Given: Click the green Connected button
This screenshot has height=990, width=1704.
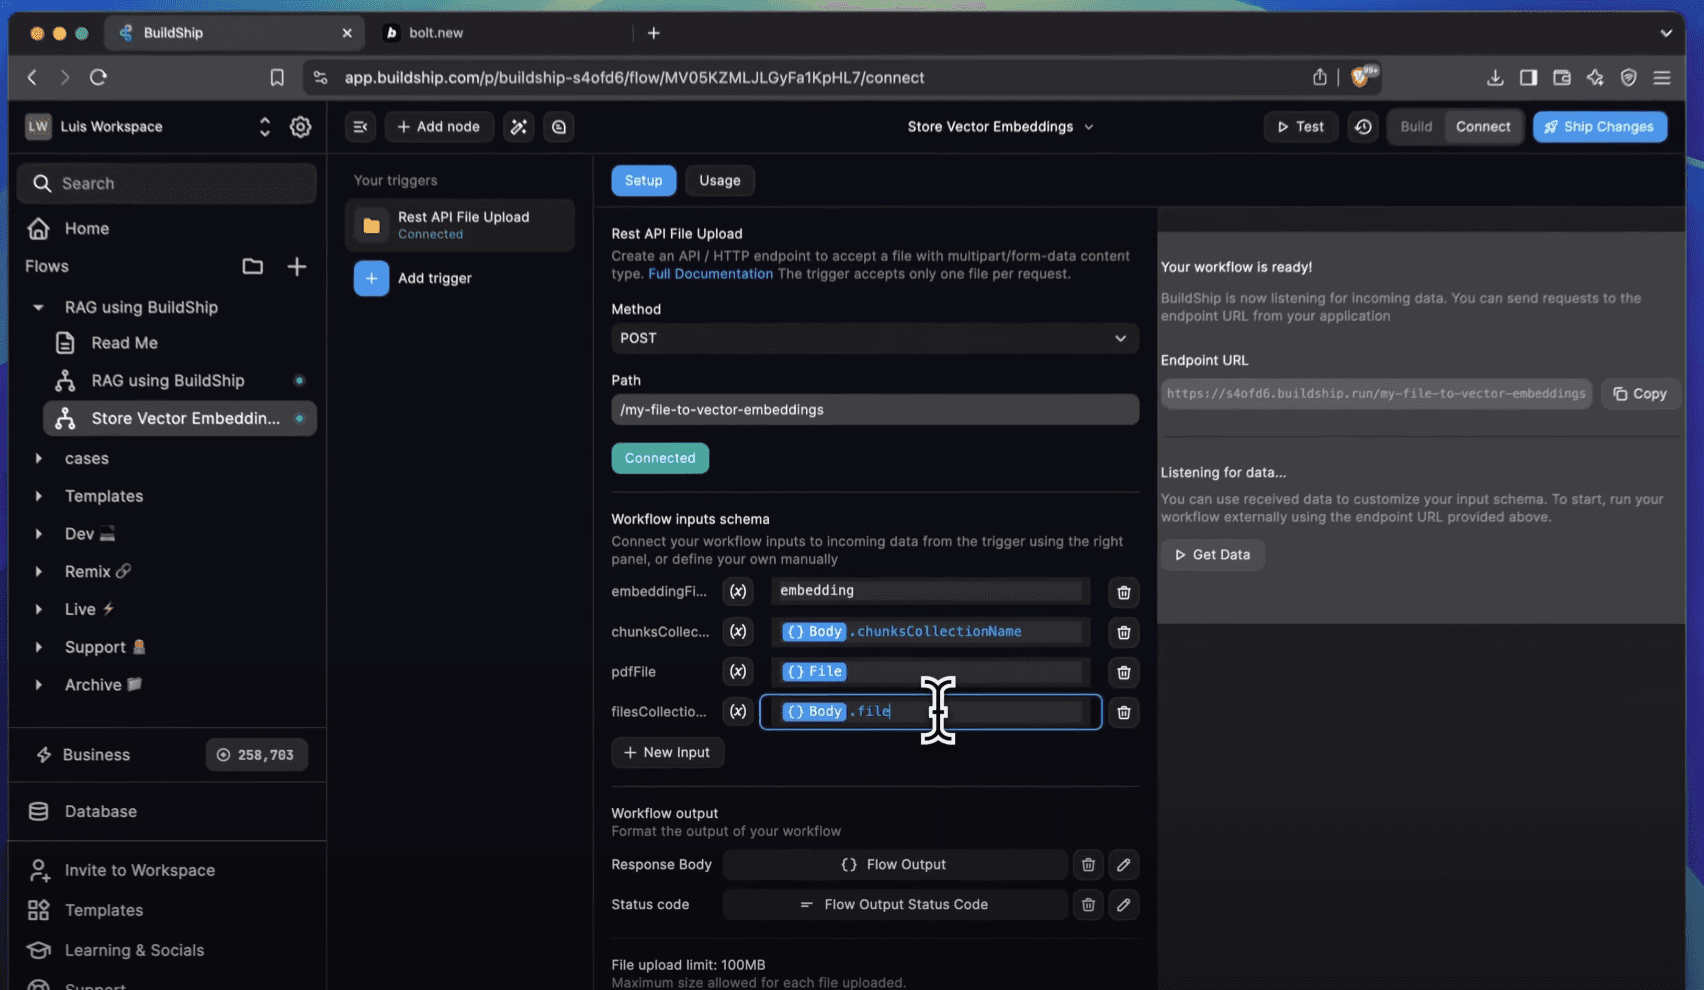Looking at the screenshot, I should pos(660,458).
